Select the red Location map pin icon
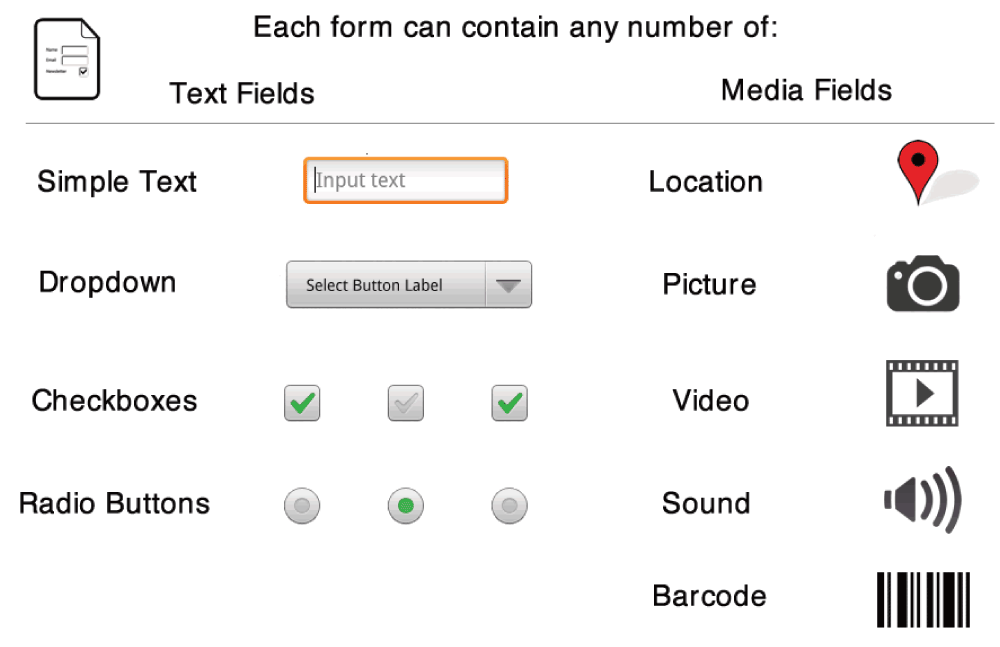 [918, 172]
